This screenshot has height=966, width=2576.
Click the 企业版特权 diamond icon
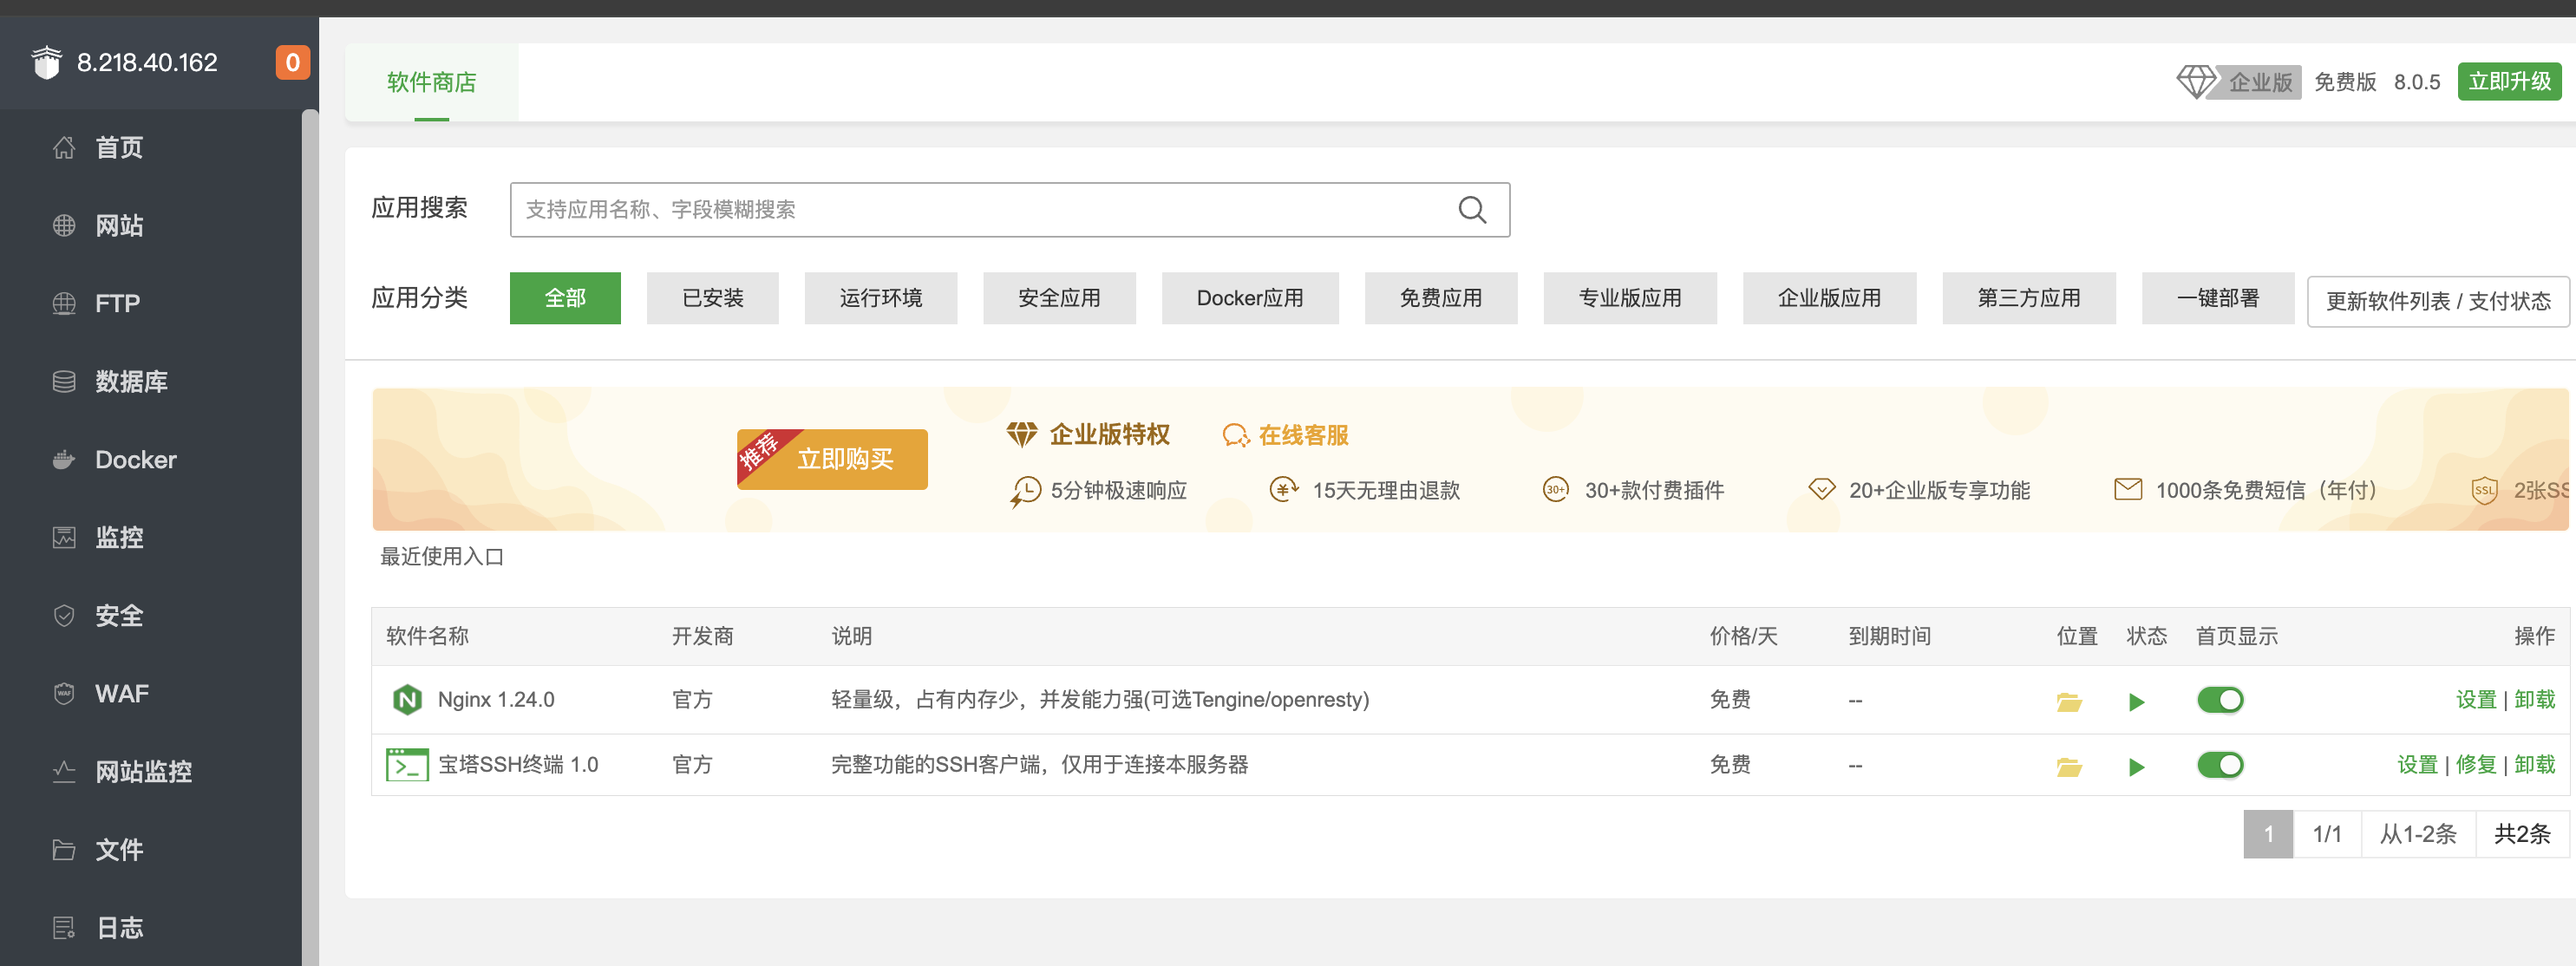click(1021, 435)
